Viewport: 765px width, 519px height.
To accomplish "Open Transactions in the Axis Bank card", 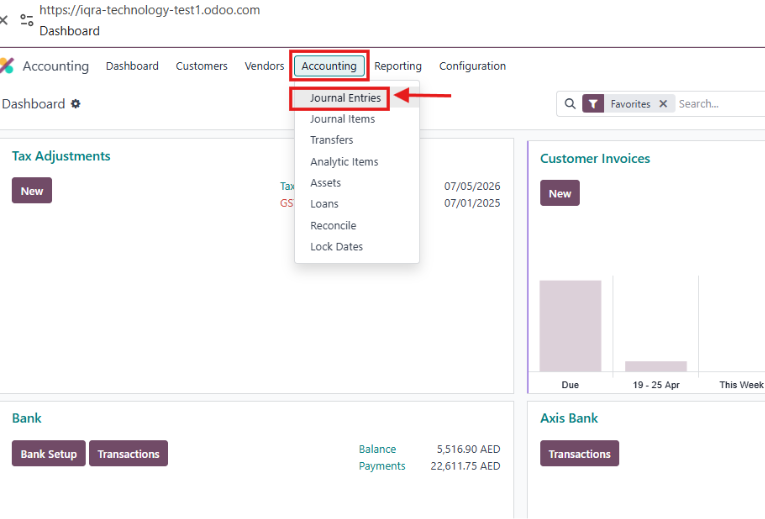I will [579, 454].
